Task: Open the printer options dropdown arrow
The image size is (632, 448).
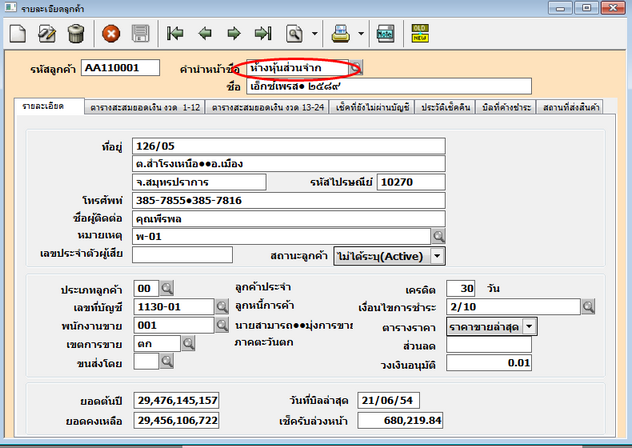Action: [x=361, y=33]
